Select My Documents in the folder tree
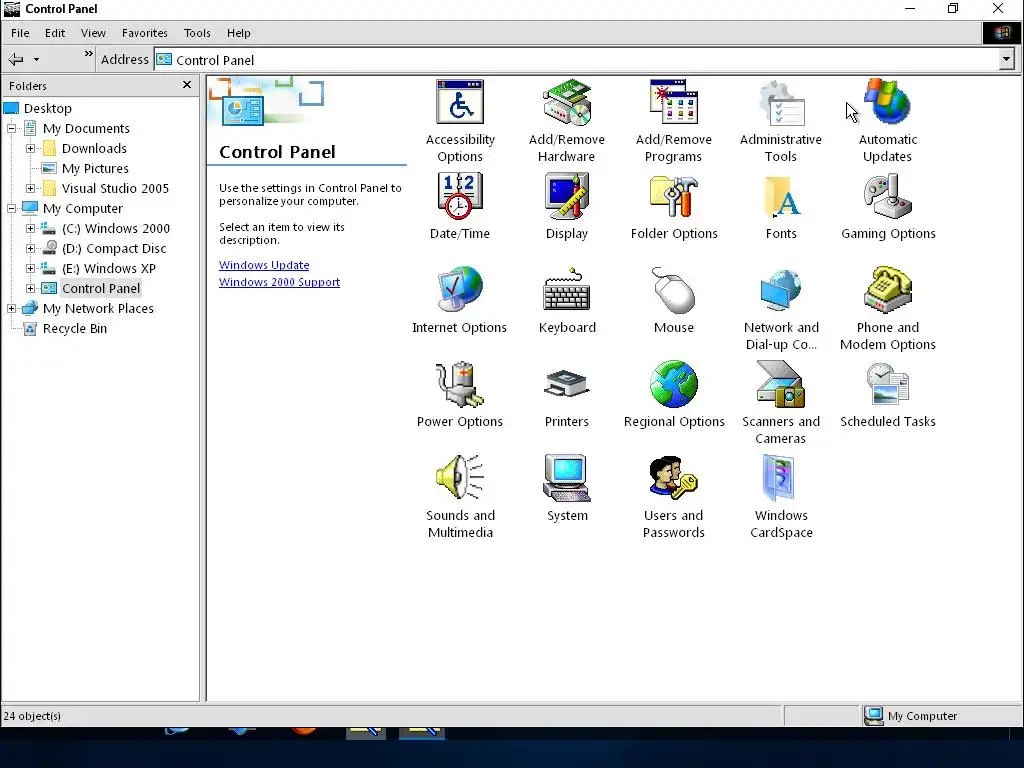Viewport: 1024px width, 768px height. [x=86, y=129]
